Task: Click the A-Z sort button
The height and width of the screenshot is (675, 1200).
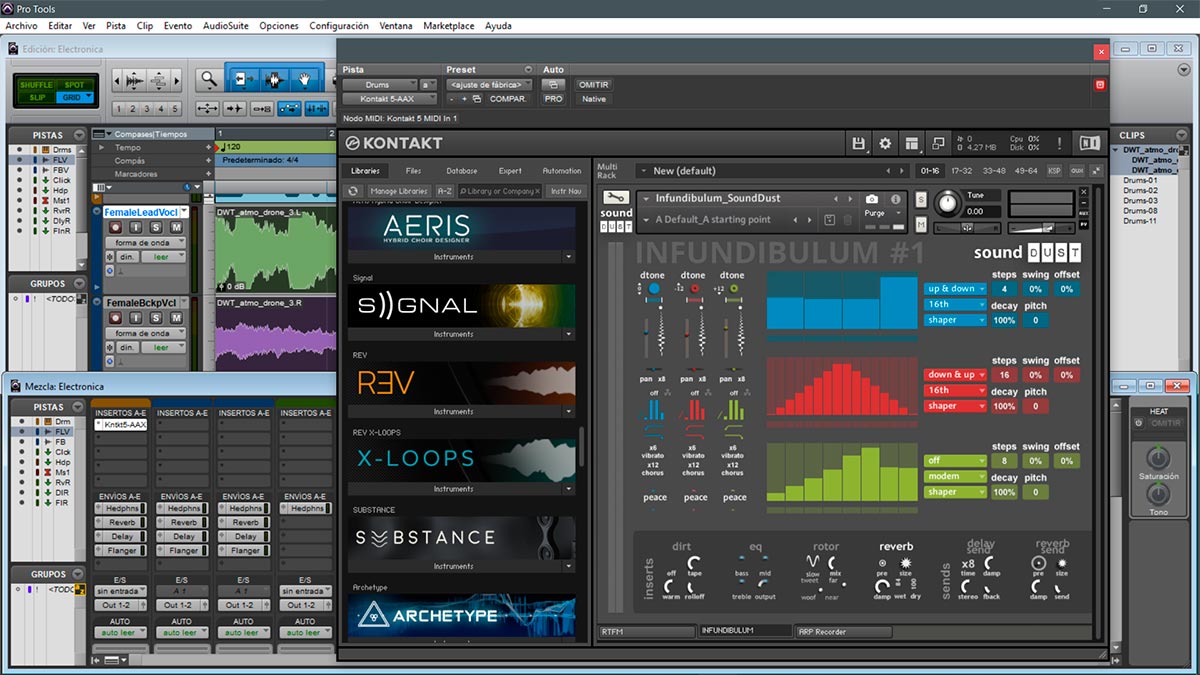Action: [445, 191]
